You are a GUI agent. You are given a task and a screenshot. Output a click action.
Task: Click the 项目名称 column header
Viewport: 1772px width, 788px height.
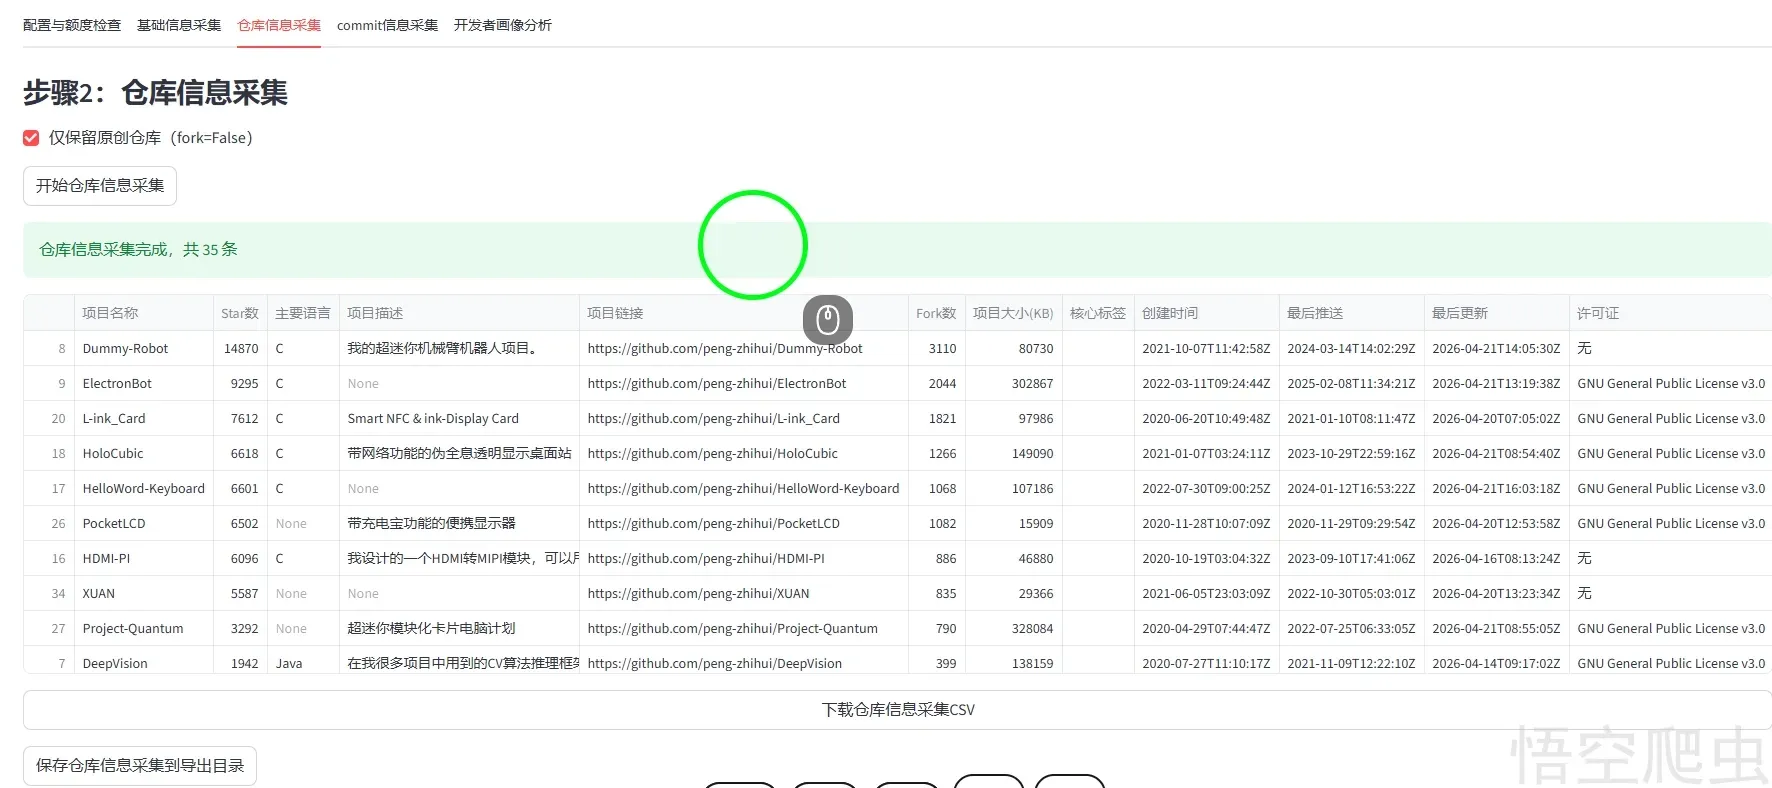110,313
